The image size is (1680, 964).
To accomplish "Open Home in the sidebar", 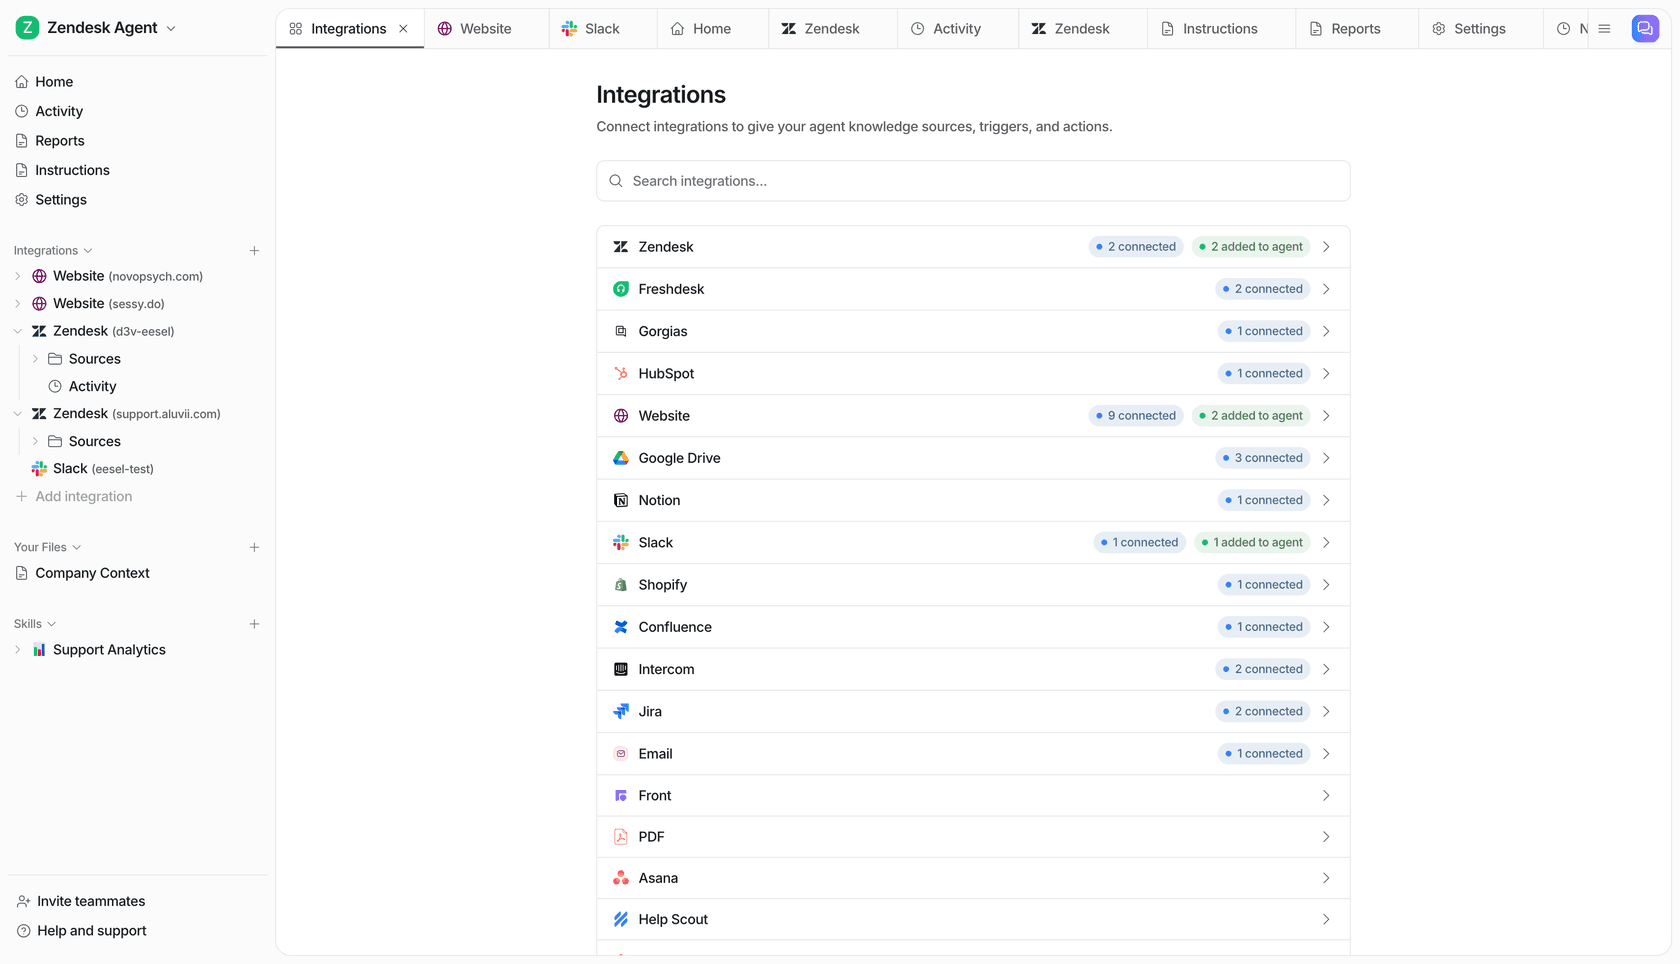I will click(x=54, y=82).
